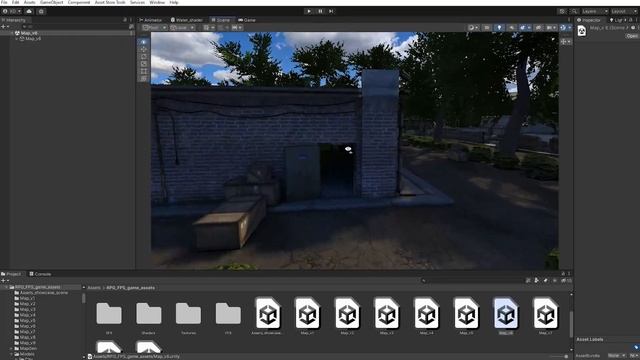The image size is (640, 360).
Task: Switch to the Animator tab
Action: click(x=151, y=20)
